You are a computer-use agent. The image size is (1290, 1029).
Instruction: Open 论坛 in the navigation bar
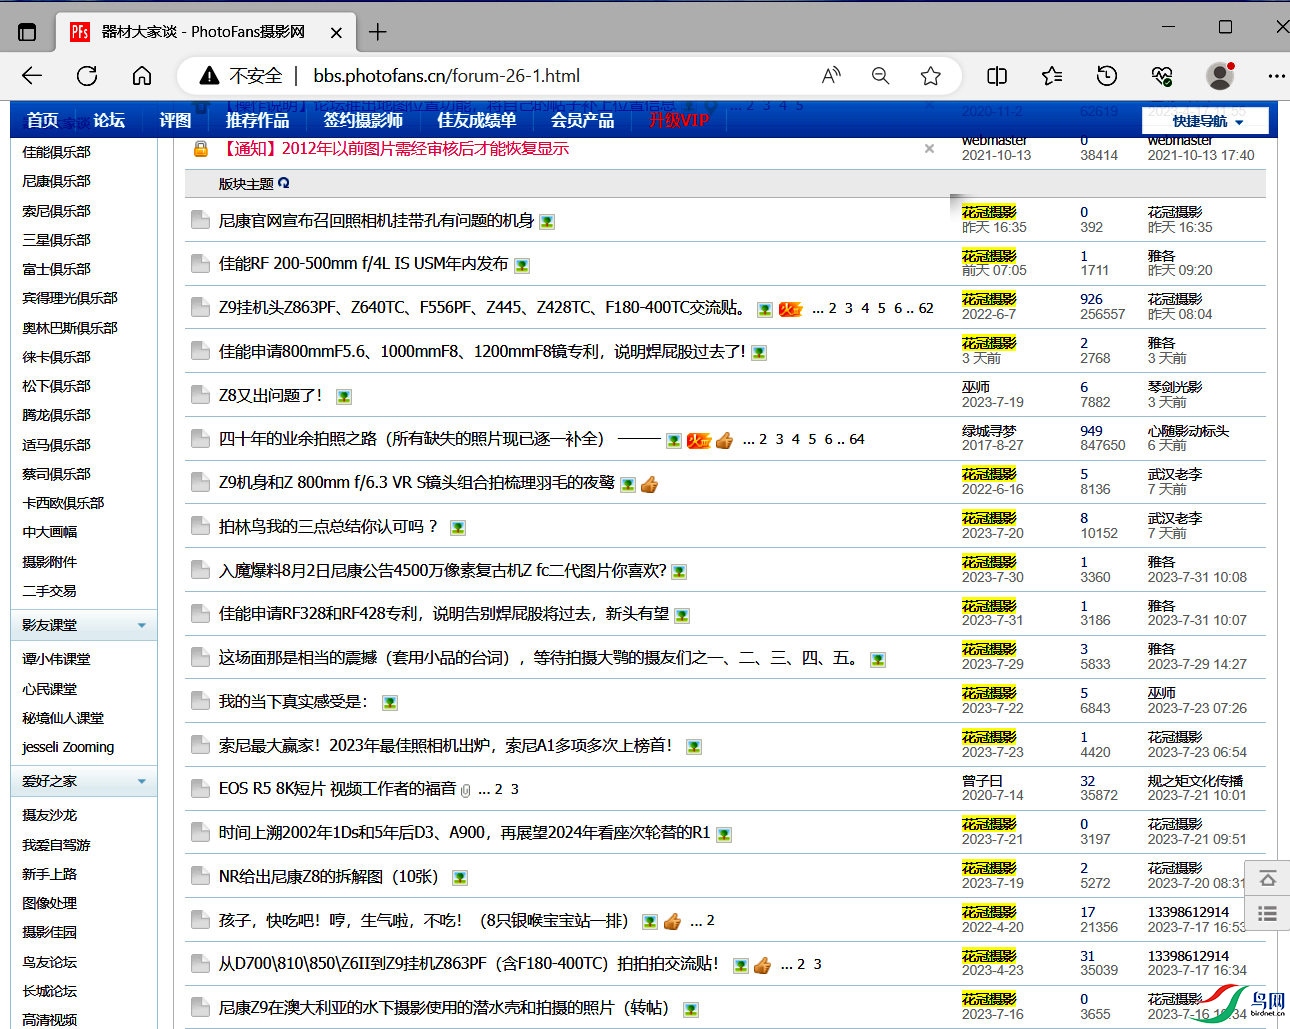(109, 120)
